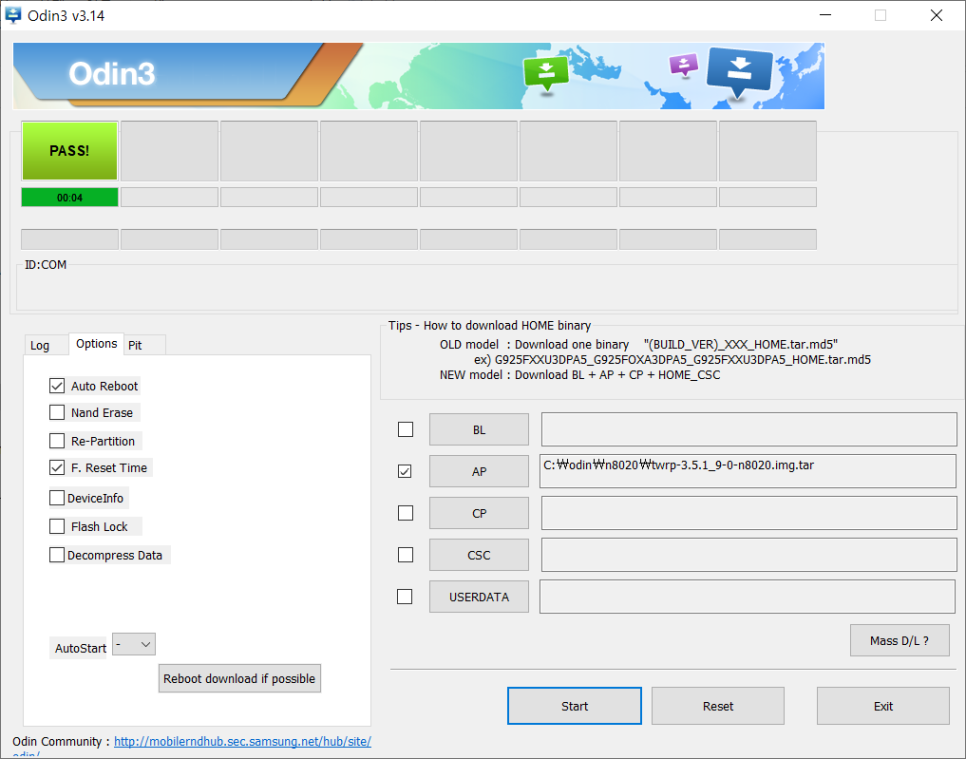
Task: Start the flashing process
Action: [574, 706]
